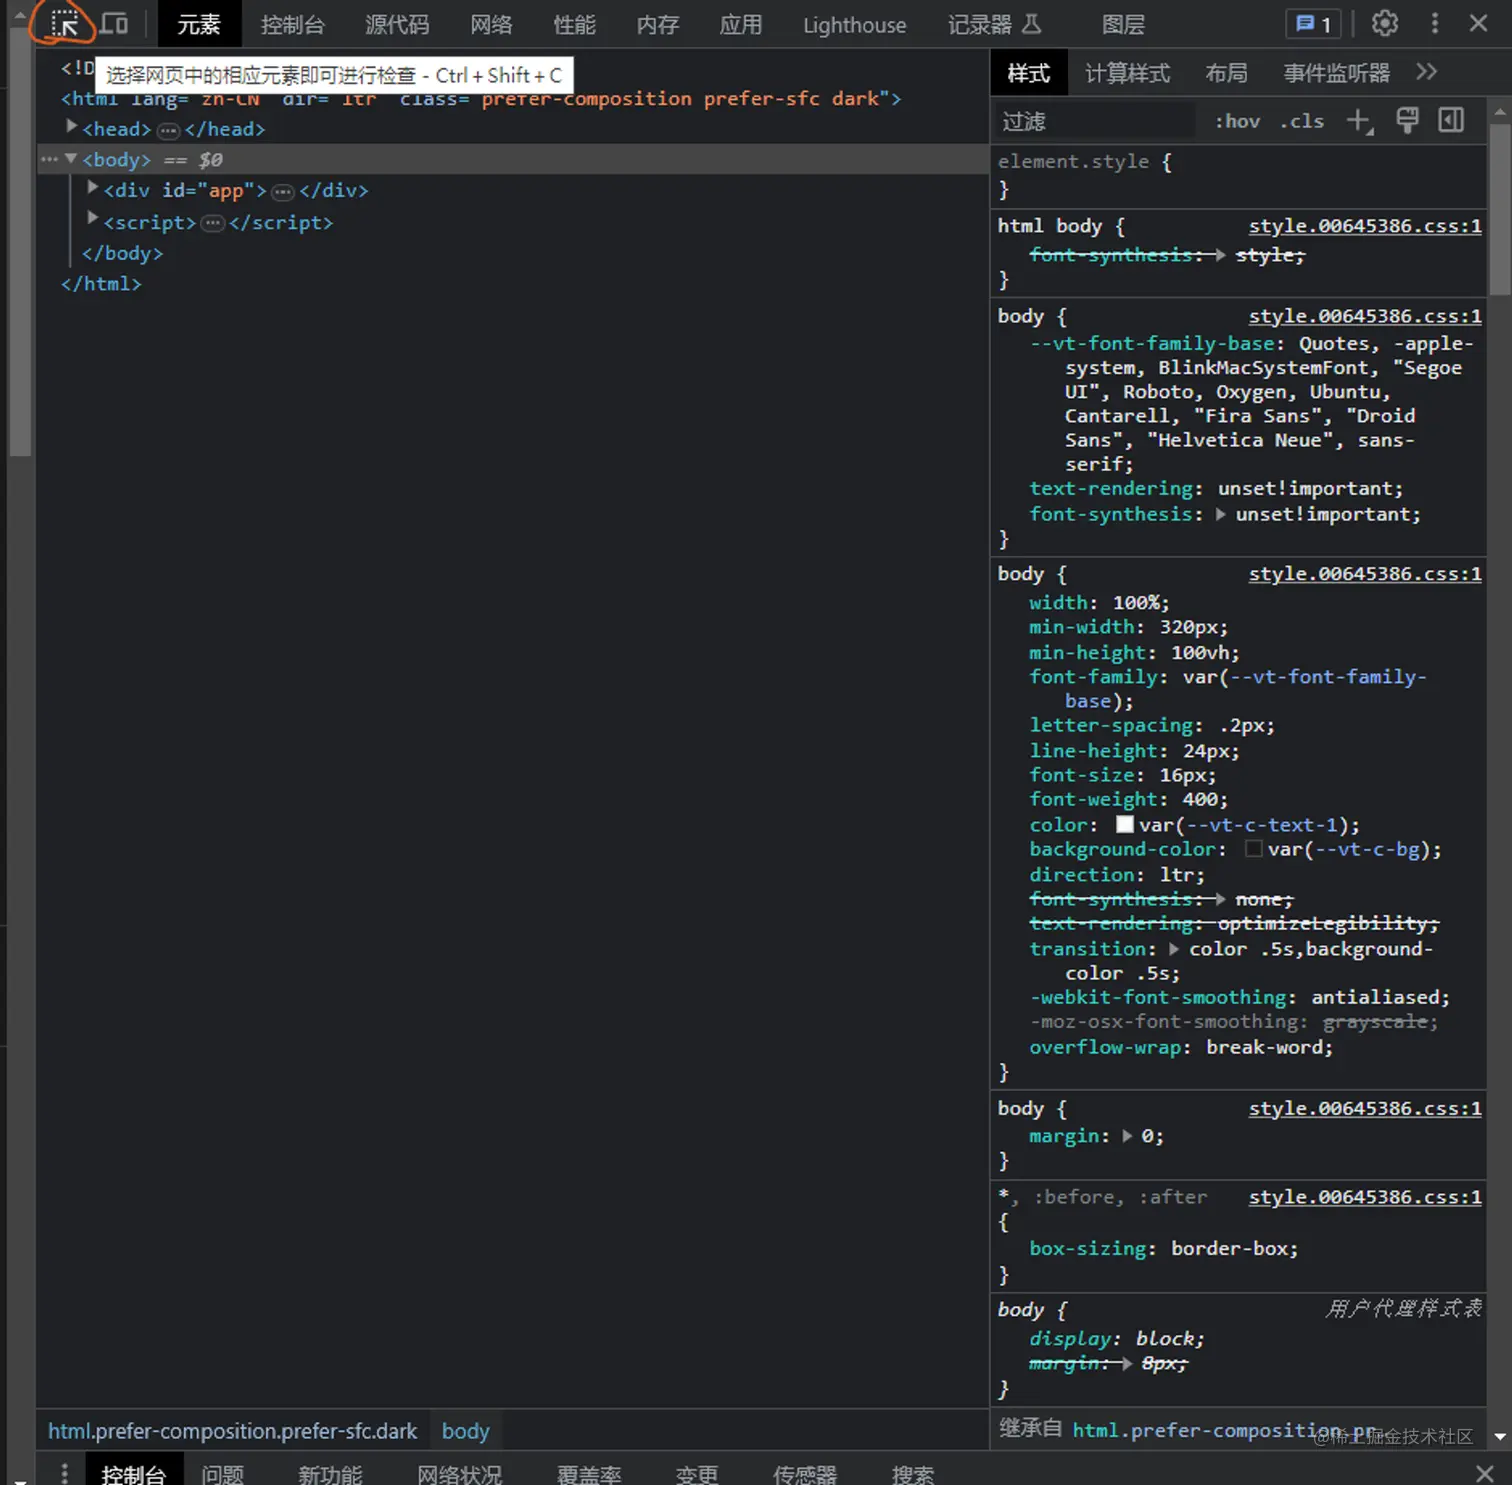Toggle the device toolbar icon
Image resolution: width=1512 pixels, height=1485 pixels.
click(115, 23)
